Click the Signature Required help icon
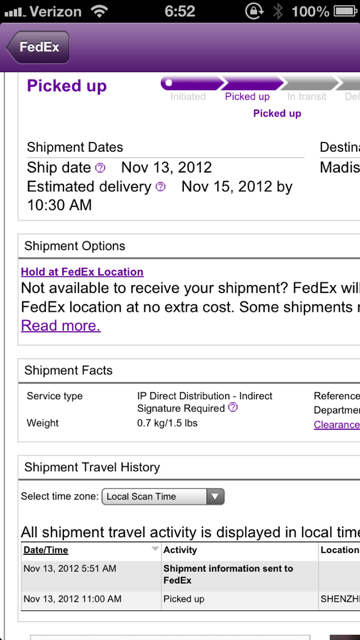The height and width of the screenshot is (640, 360). tap(233, 407)
